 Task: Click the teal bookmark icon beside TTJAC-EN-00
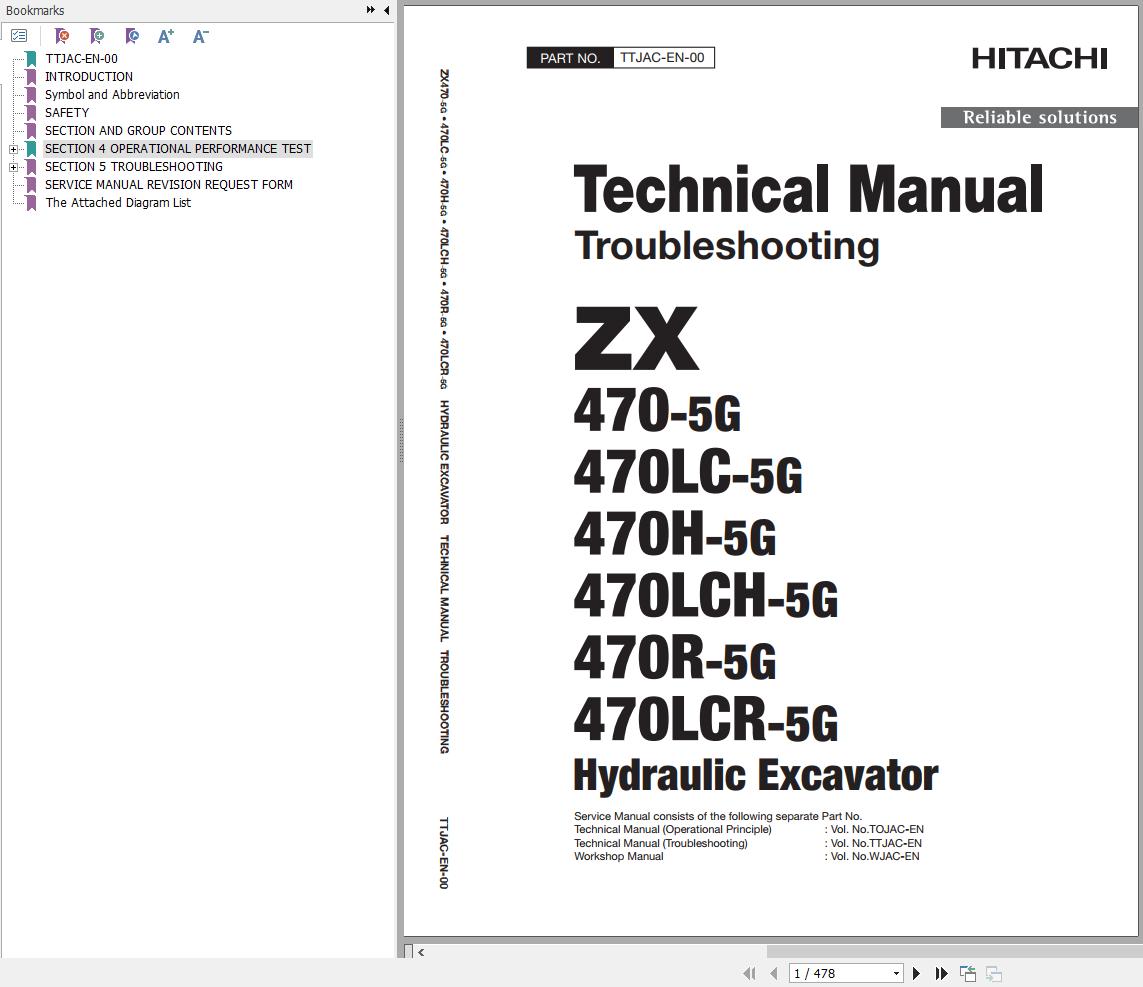point(31,59)
